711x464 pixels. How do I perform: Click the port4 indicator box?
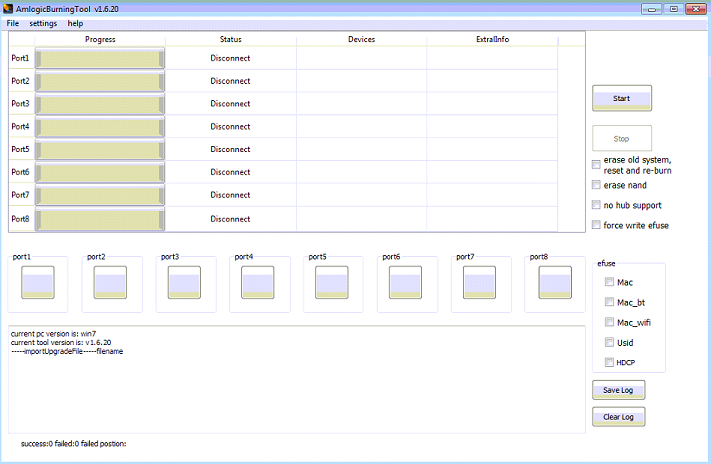(x=258, y=282)
